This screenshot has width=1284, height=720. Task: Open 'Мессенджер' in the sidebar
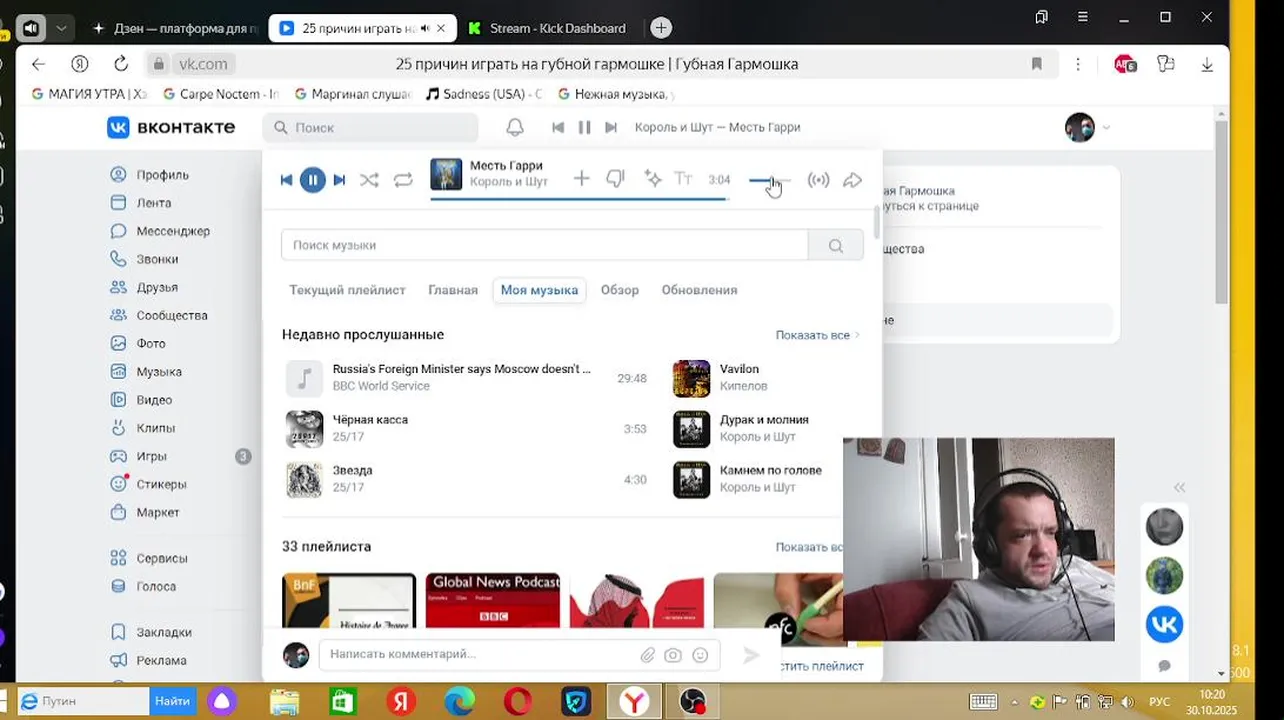click(x=172, y=231)
